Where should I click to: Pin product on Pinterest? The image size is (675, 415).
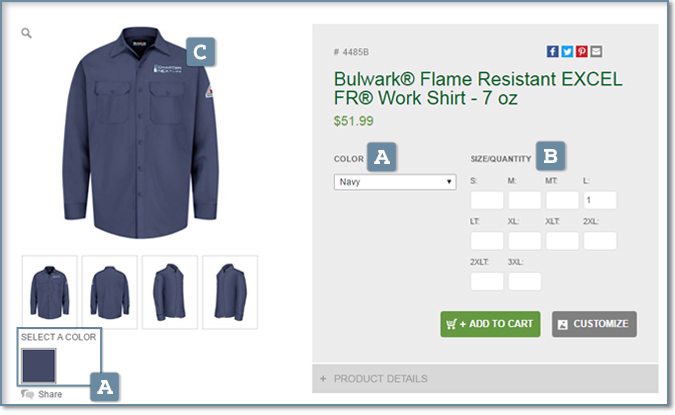tap(582, 52)
